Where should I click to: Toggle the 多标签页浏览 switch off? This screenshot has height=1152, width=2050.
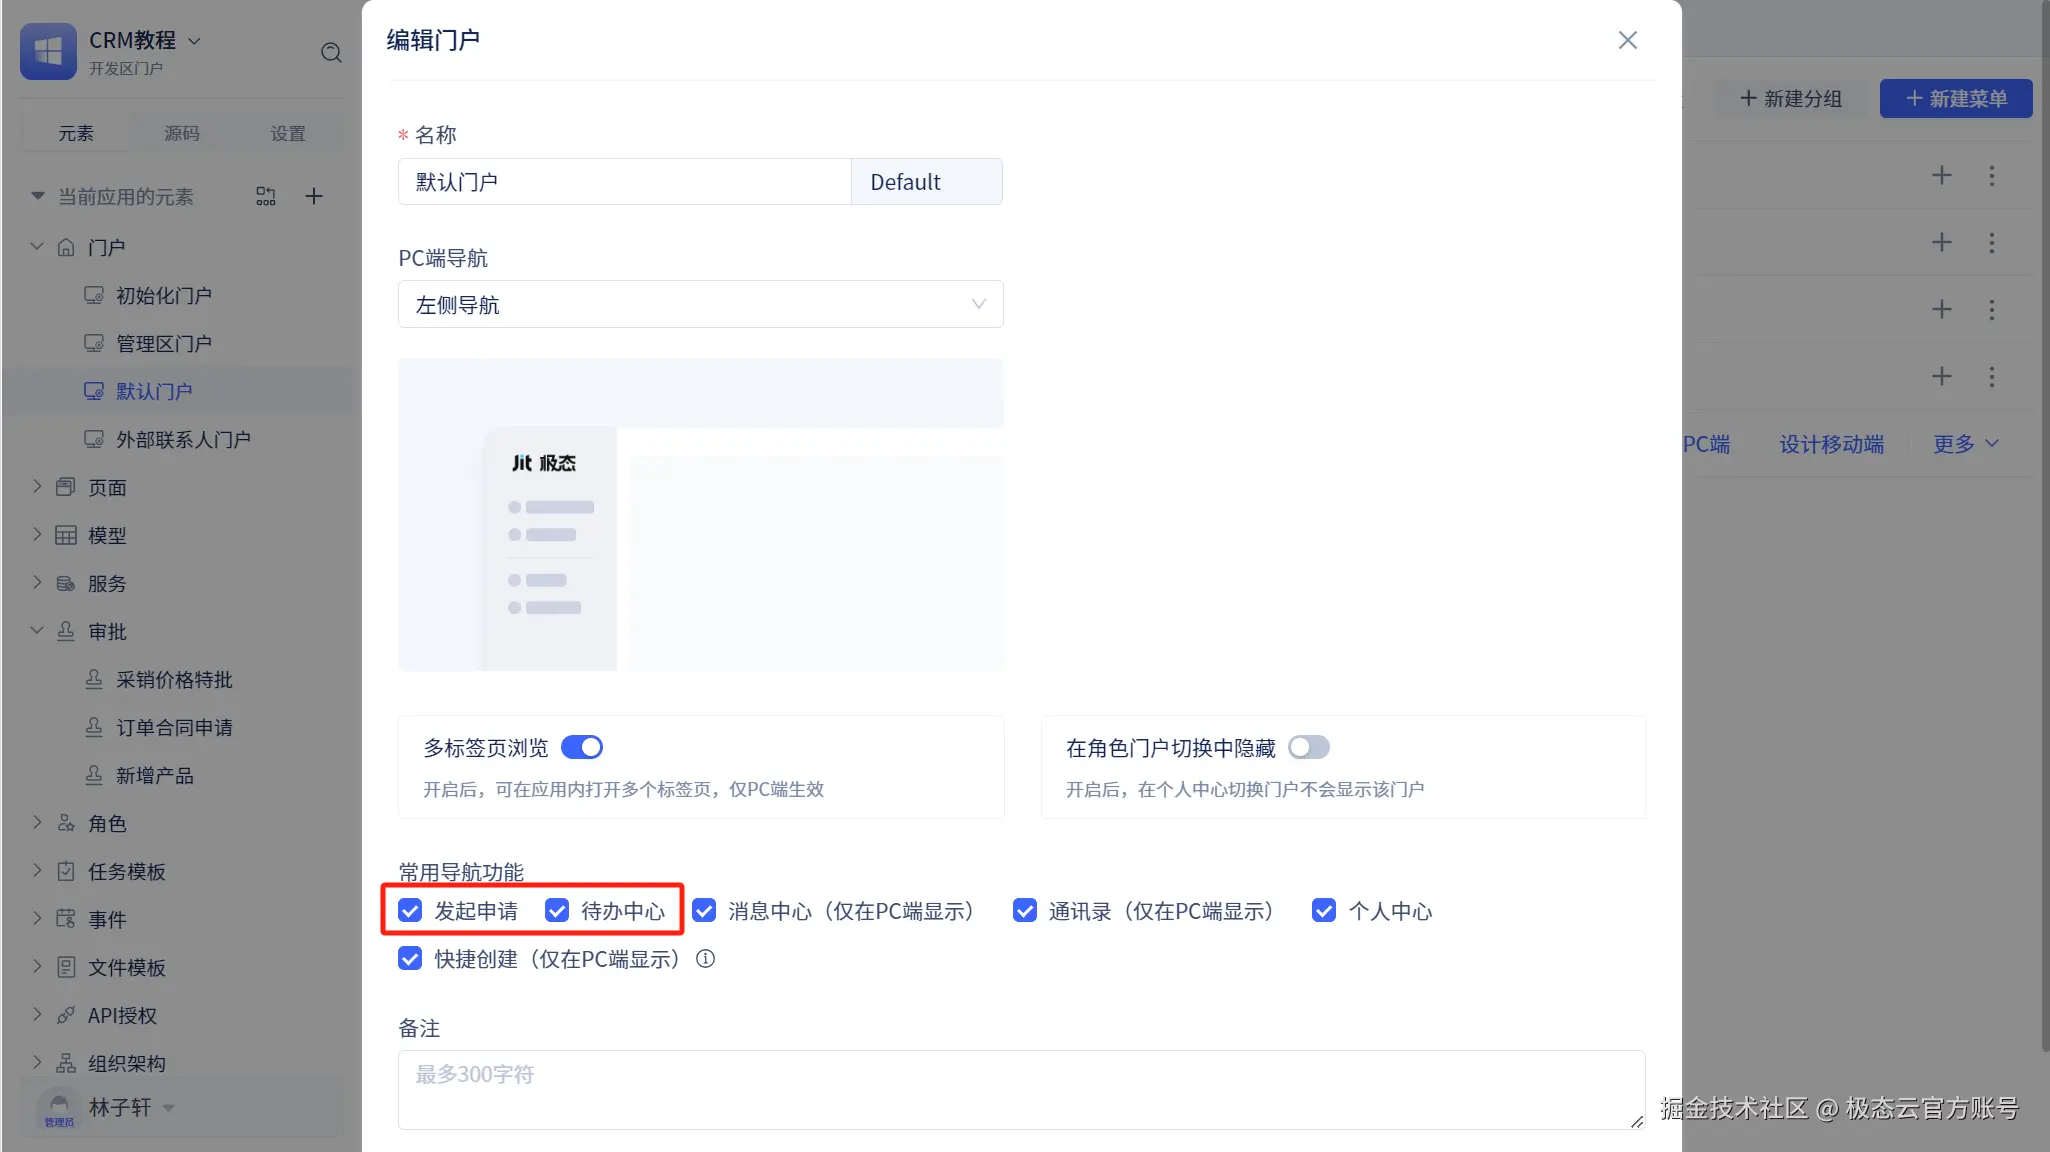click(x=582, y=747)
